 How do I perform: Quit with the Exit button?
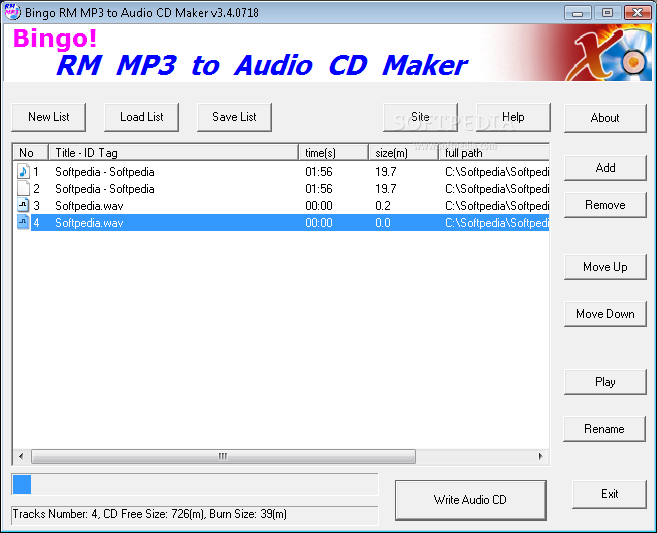pyautogui.click(x=609, y=494)
